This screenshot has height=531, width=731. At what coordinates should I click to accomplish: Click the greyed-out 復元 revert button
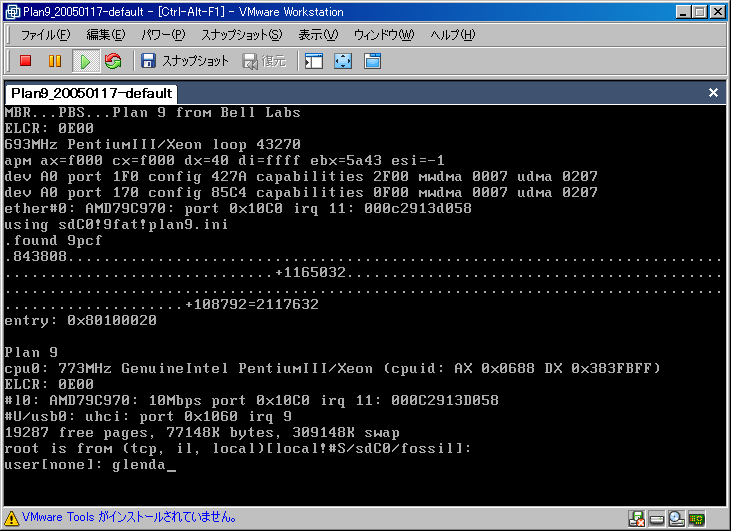[264, 61]
